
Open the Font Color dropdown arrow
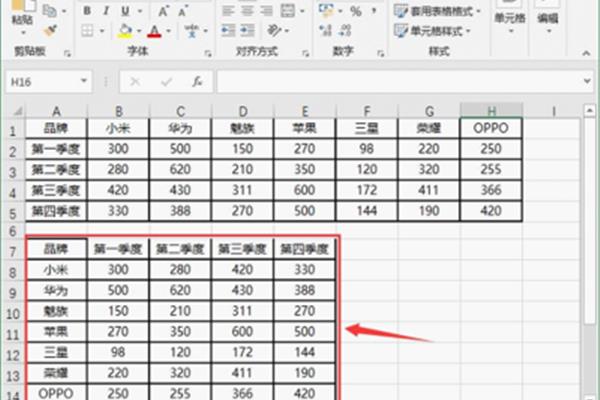pos(168,31)
